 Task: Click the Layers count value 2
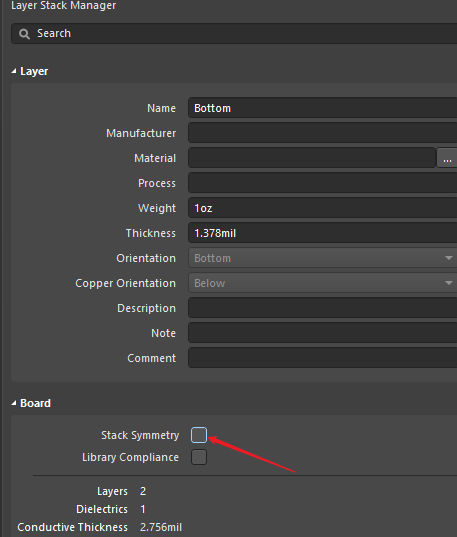[143, 491]
